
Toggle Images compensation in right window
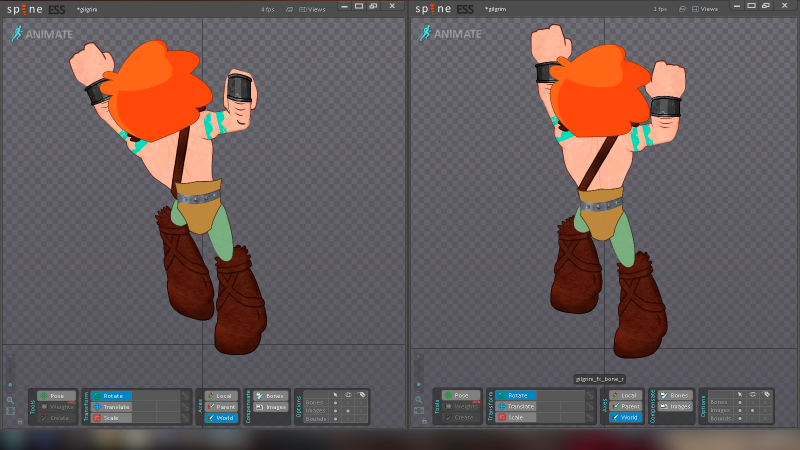click(x=676, y=406)
